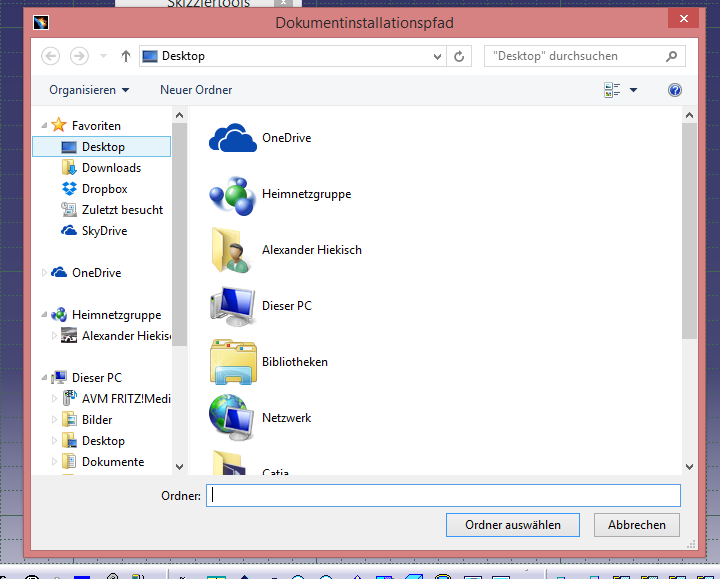720x579 pixels.
Task: Cancel with the Abbrechen button
Action: tap(636, 525)
